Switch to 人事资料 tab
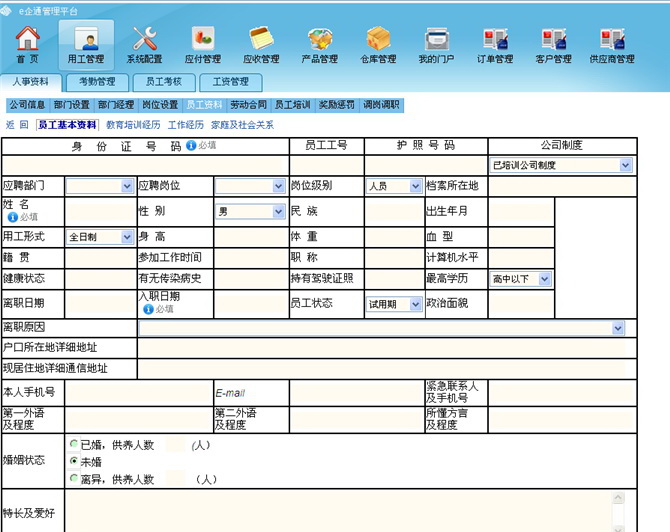This screenshot has width=670, height=532. click(31, 82)
